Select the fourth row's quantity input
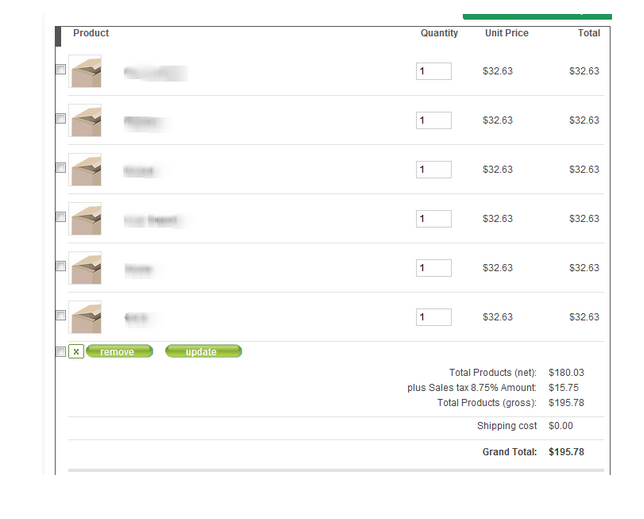The height and width of the screenshot is (519, 644). tap(434, 219)
